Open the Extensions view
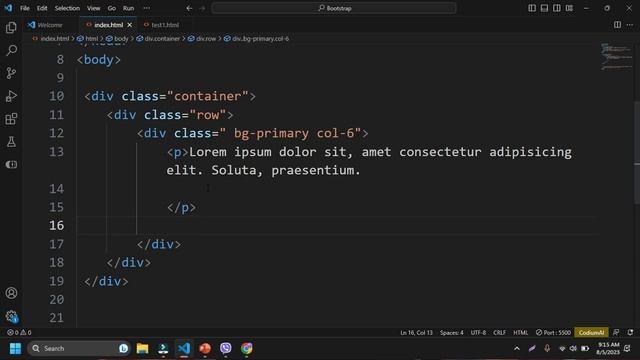640x360 pixels. [x=11, y=119]
